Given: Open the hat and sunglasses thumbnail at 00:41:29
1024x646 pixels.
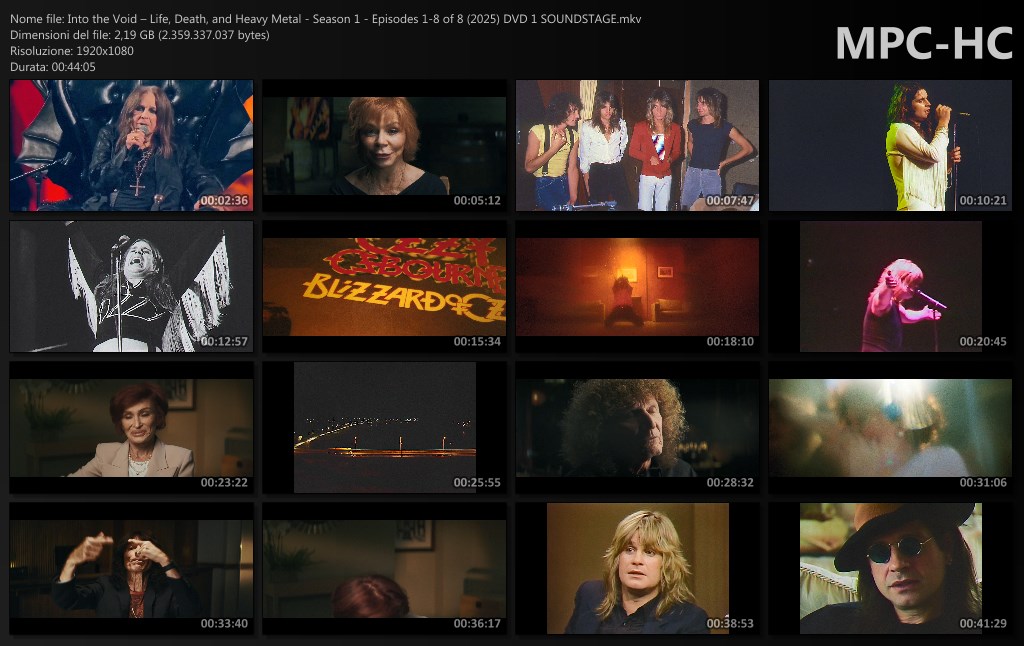Looking at the screenshot, I should click(x=890, y=569).
